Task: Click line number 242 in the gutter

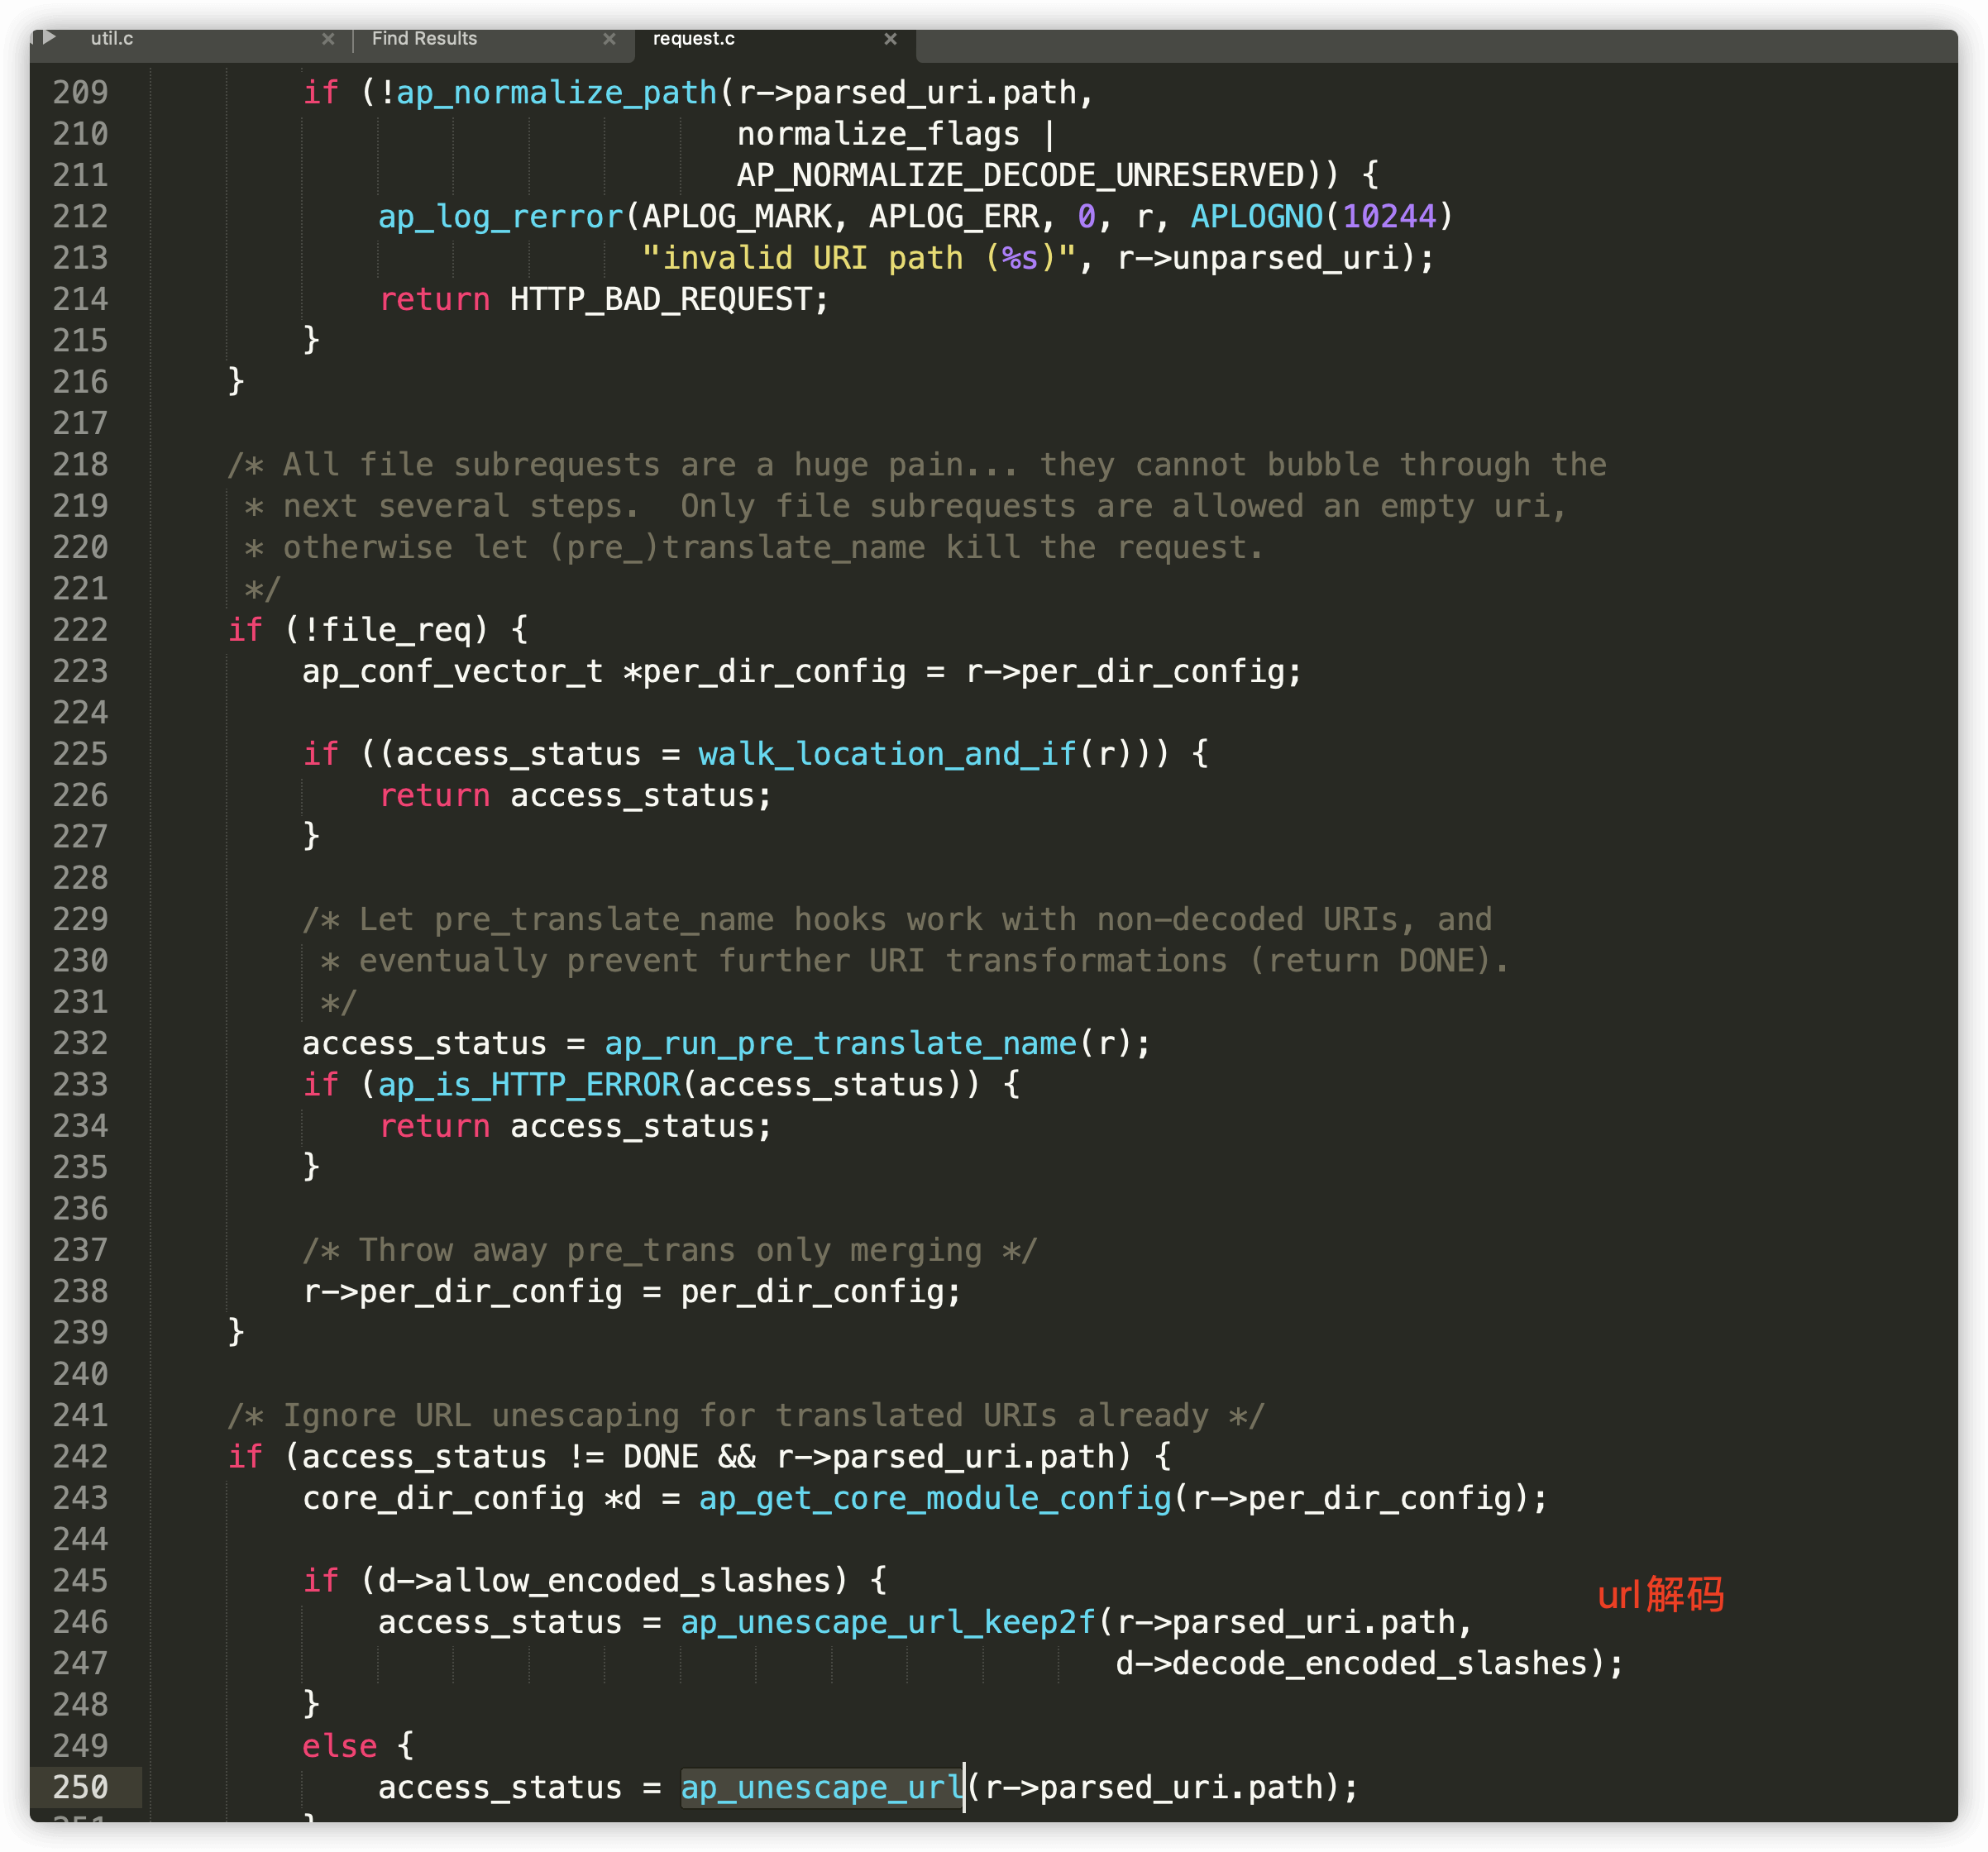Action: (80, 1457)
